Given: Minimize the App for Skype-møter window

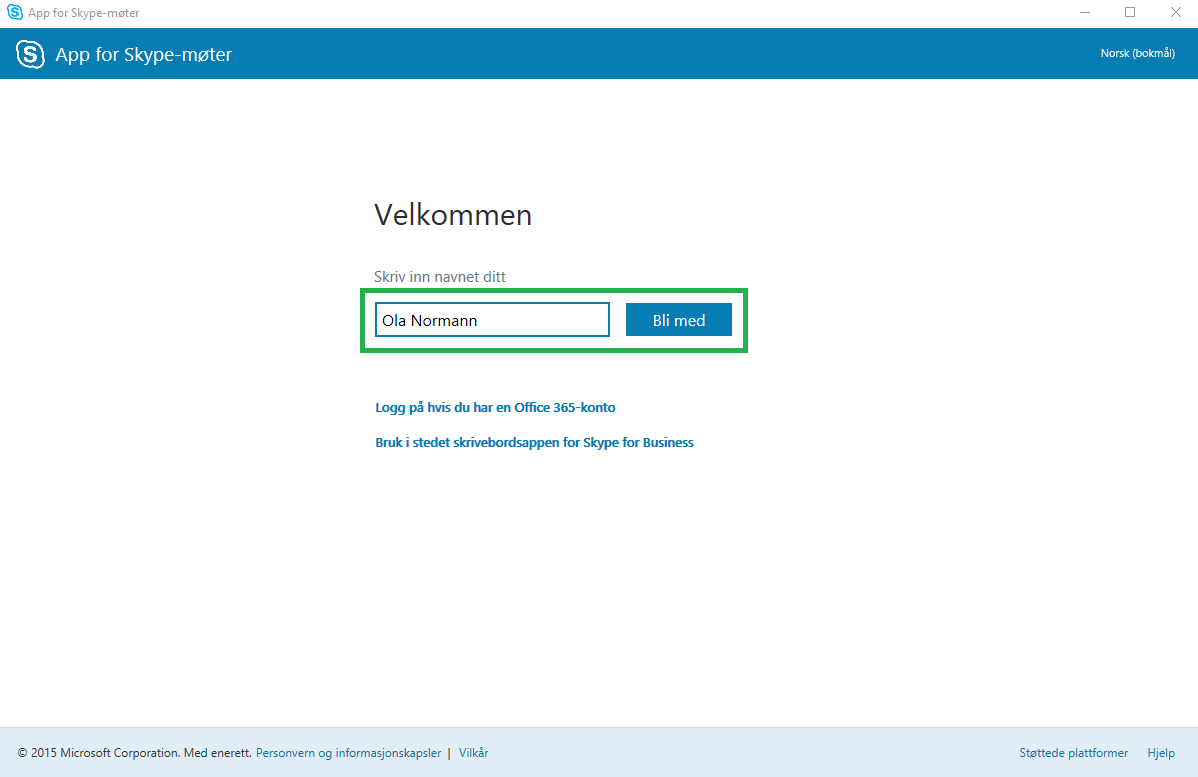Looking at the screenshot, I should (1085, 12).
